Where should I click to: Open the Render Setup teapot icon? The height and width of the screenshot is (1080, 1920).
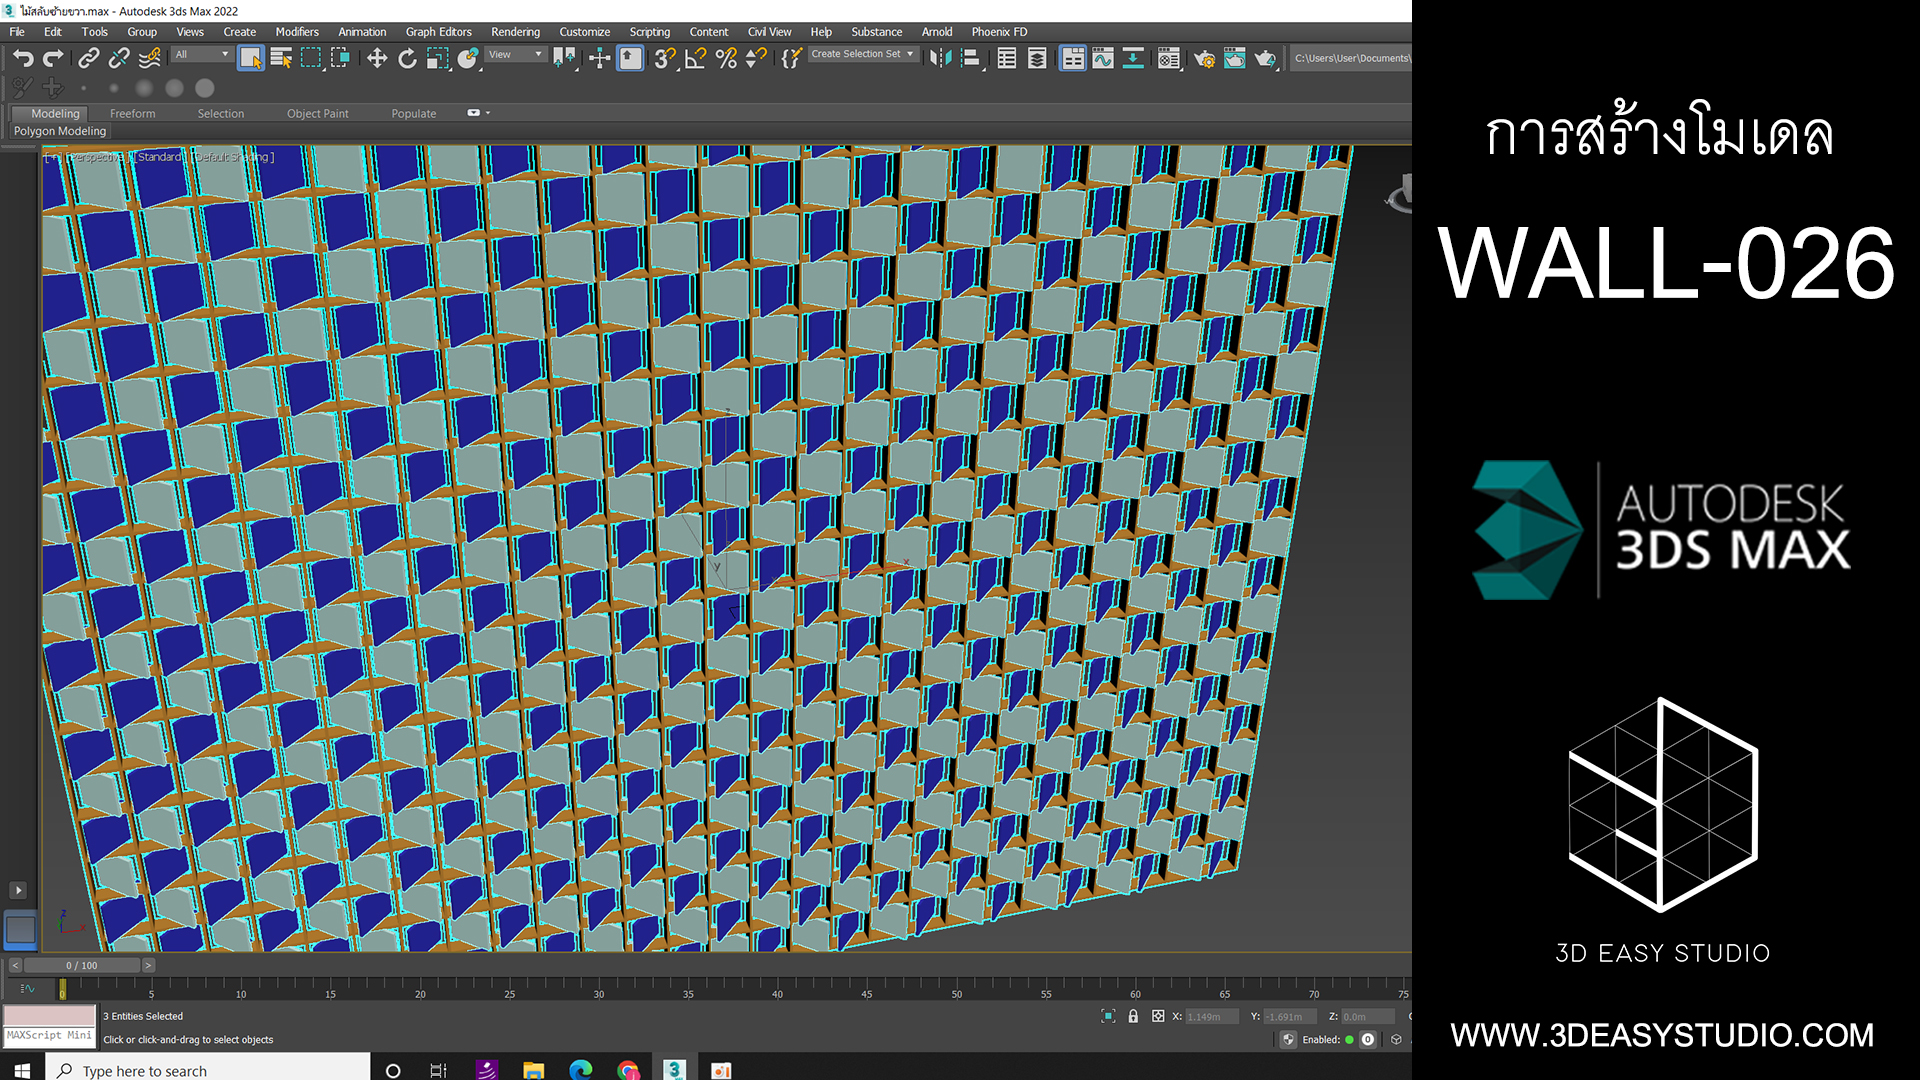click(1204, 59)
